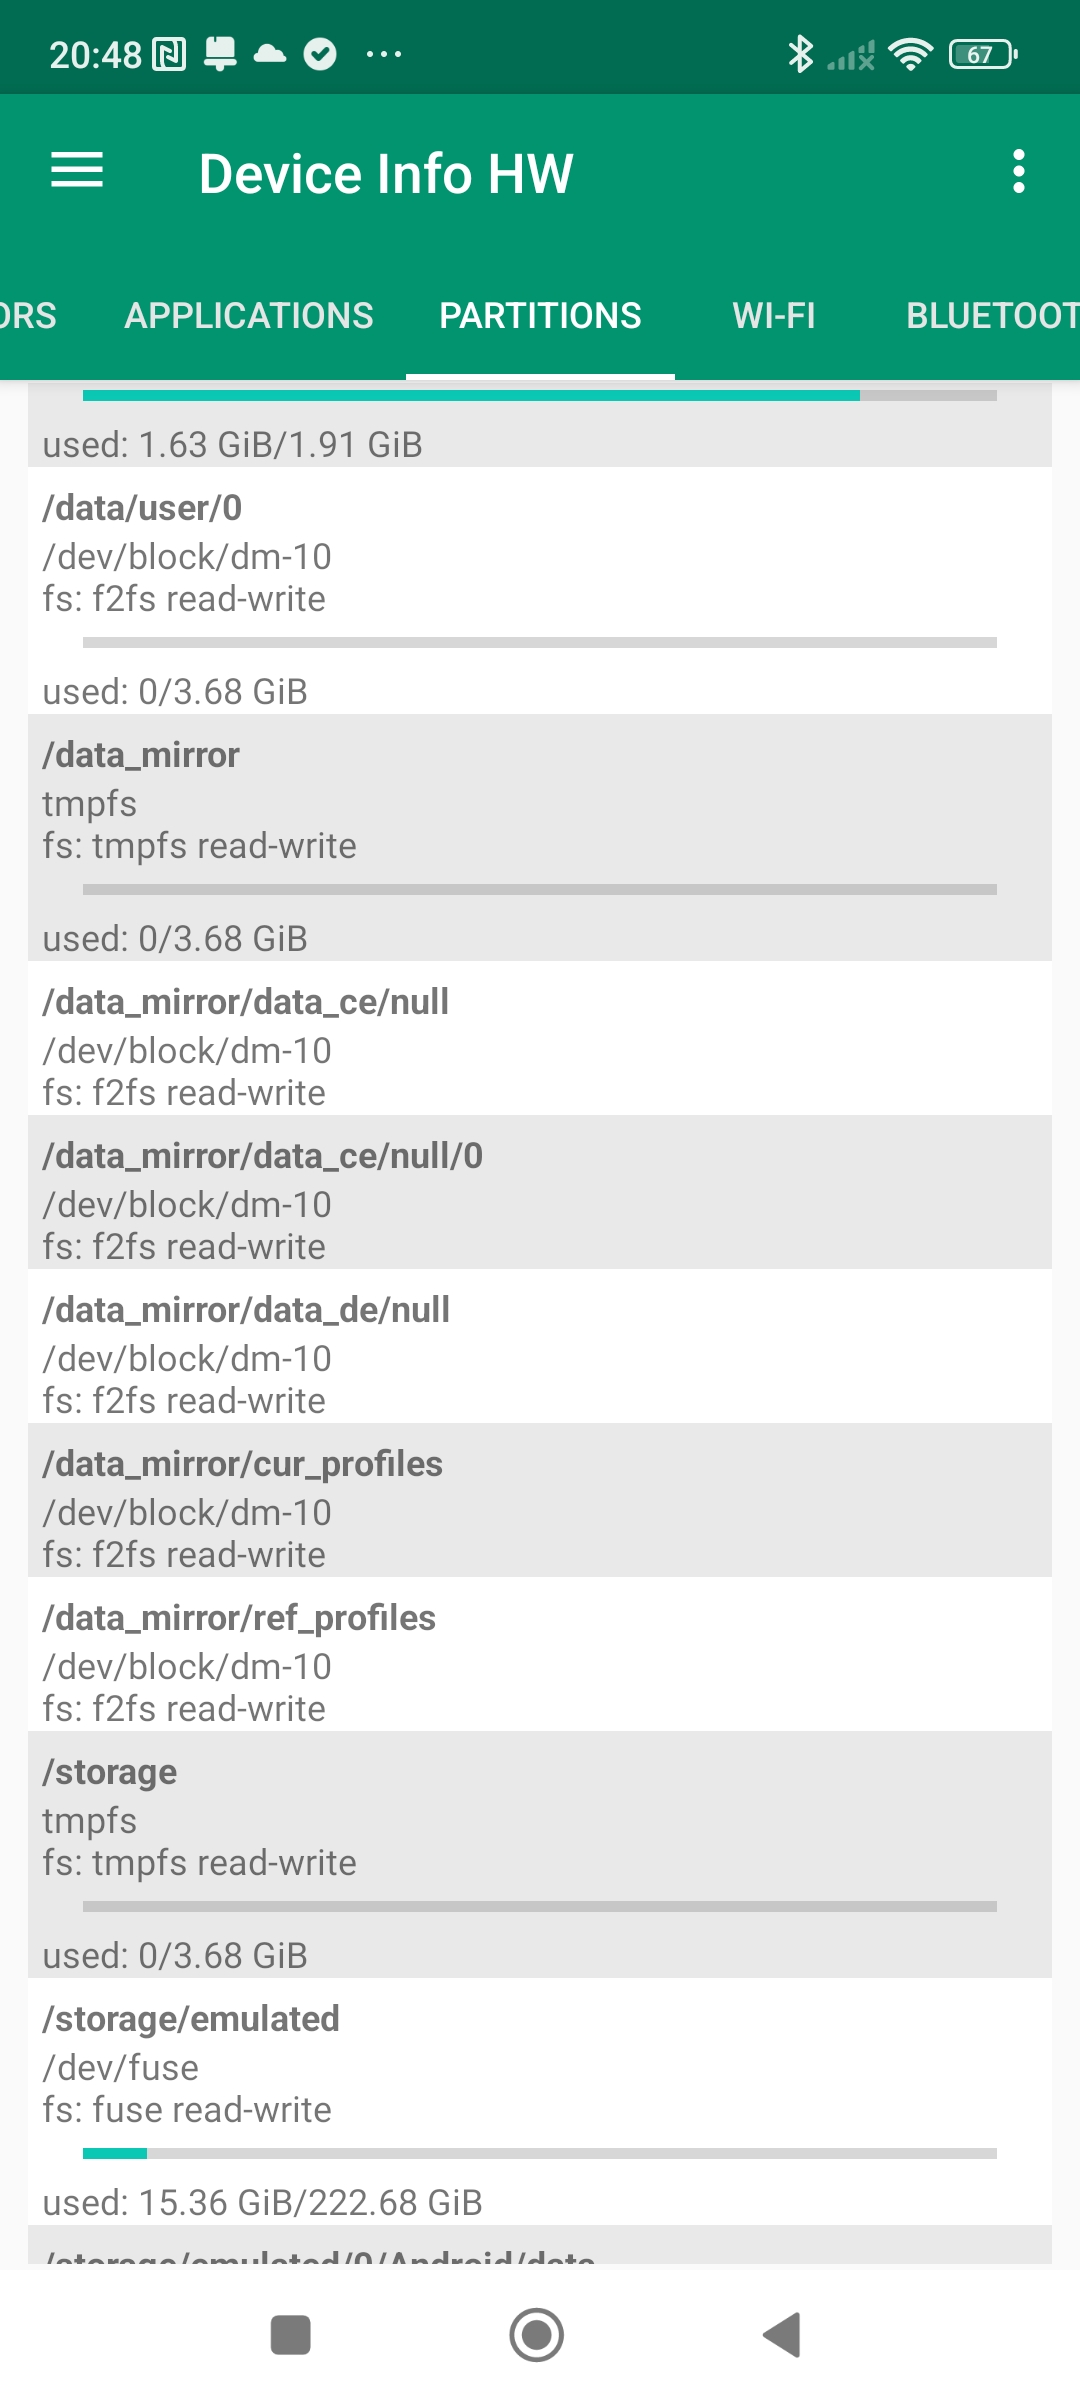The image size is (1080, 2400).
Task: Switch to the Wi-Fi tab
Action: point(774,316)
